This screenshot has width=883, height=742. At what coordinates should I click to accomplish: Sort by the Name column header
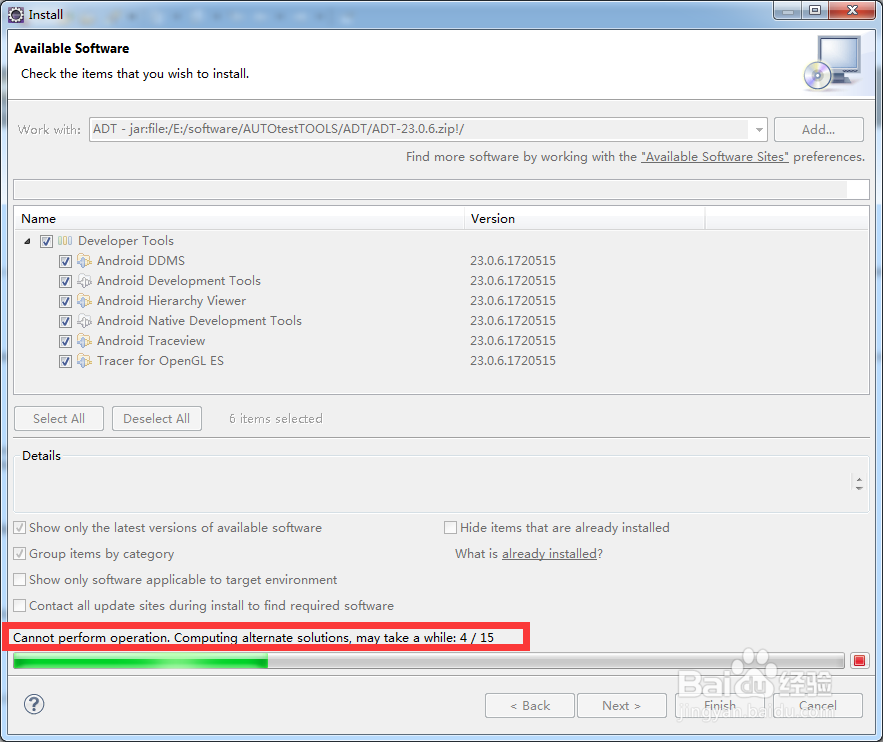239,218
